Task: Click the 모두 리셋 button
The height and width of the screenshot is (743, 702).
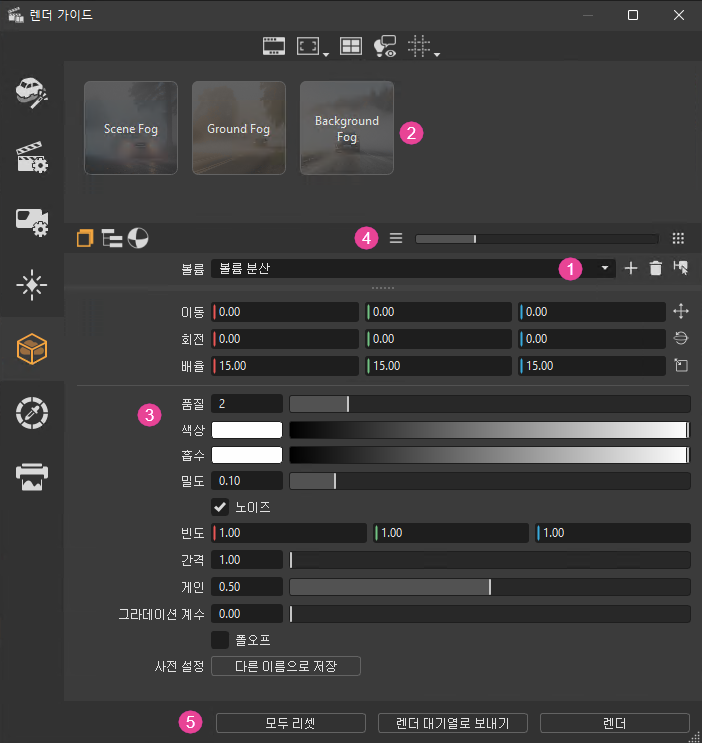Action: [291, 723]
